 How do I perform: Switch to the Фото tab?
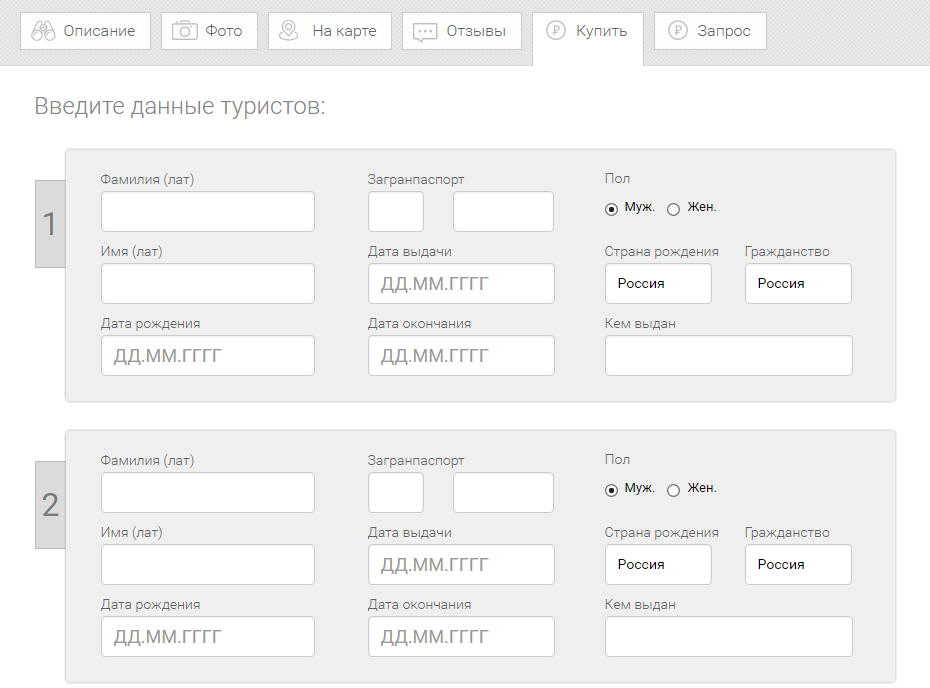tap(209, 31)
